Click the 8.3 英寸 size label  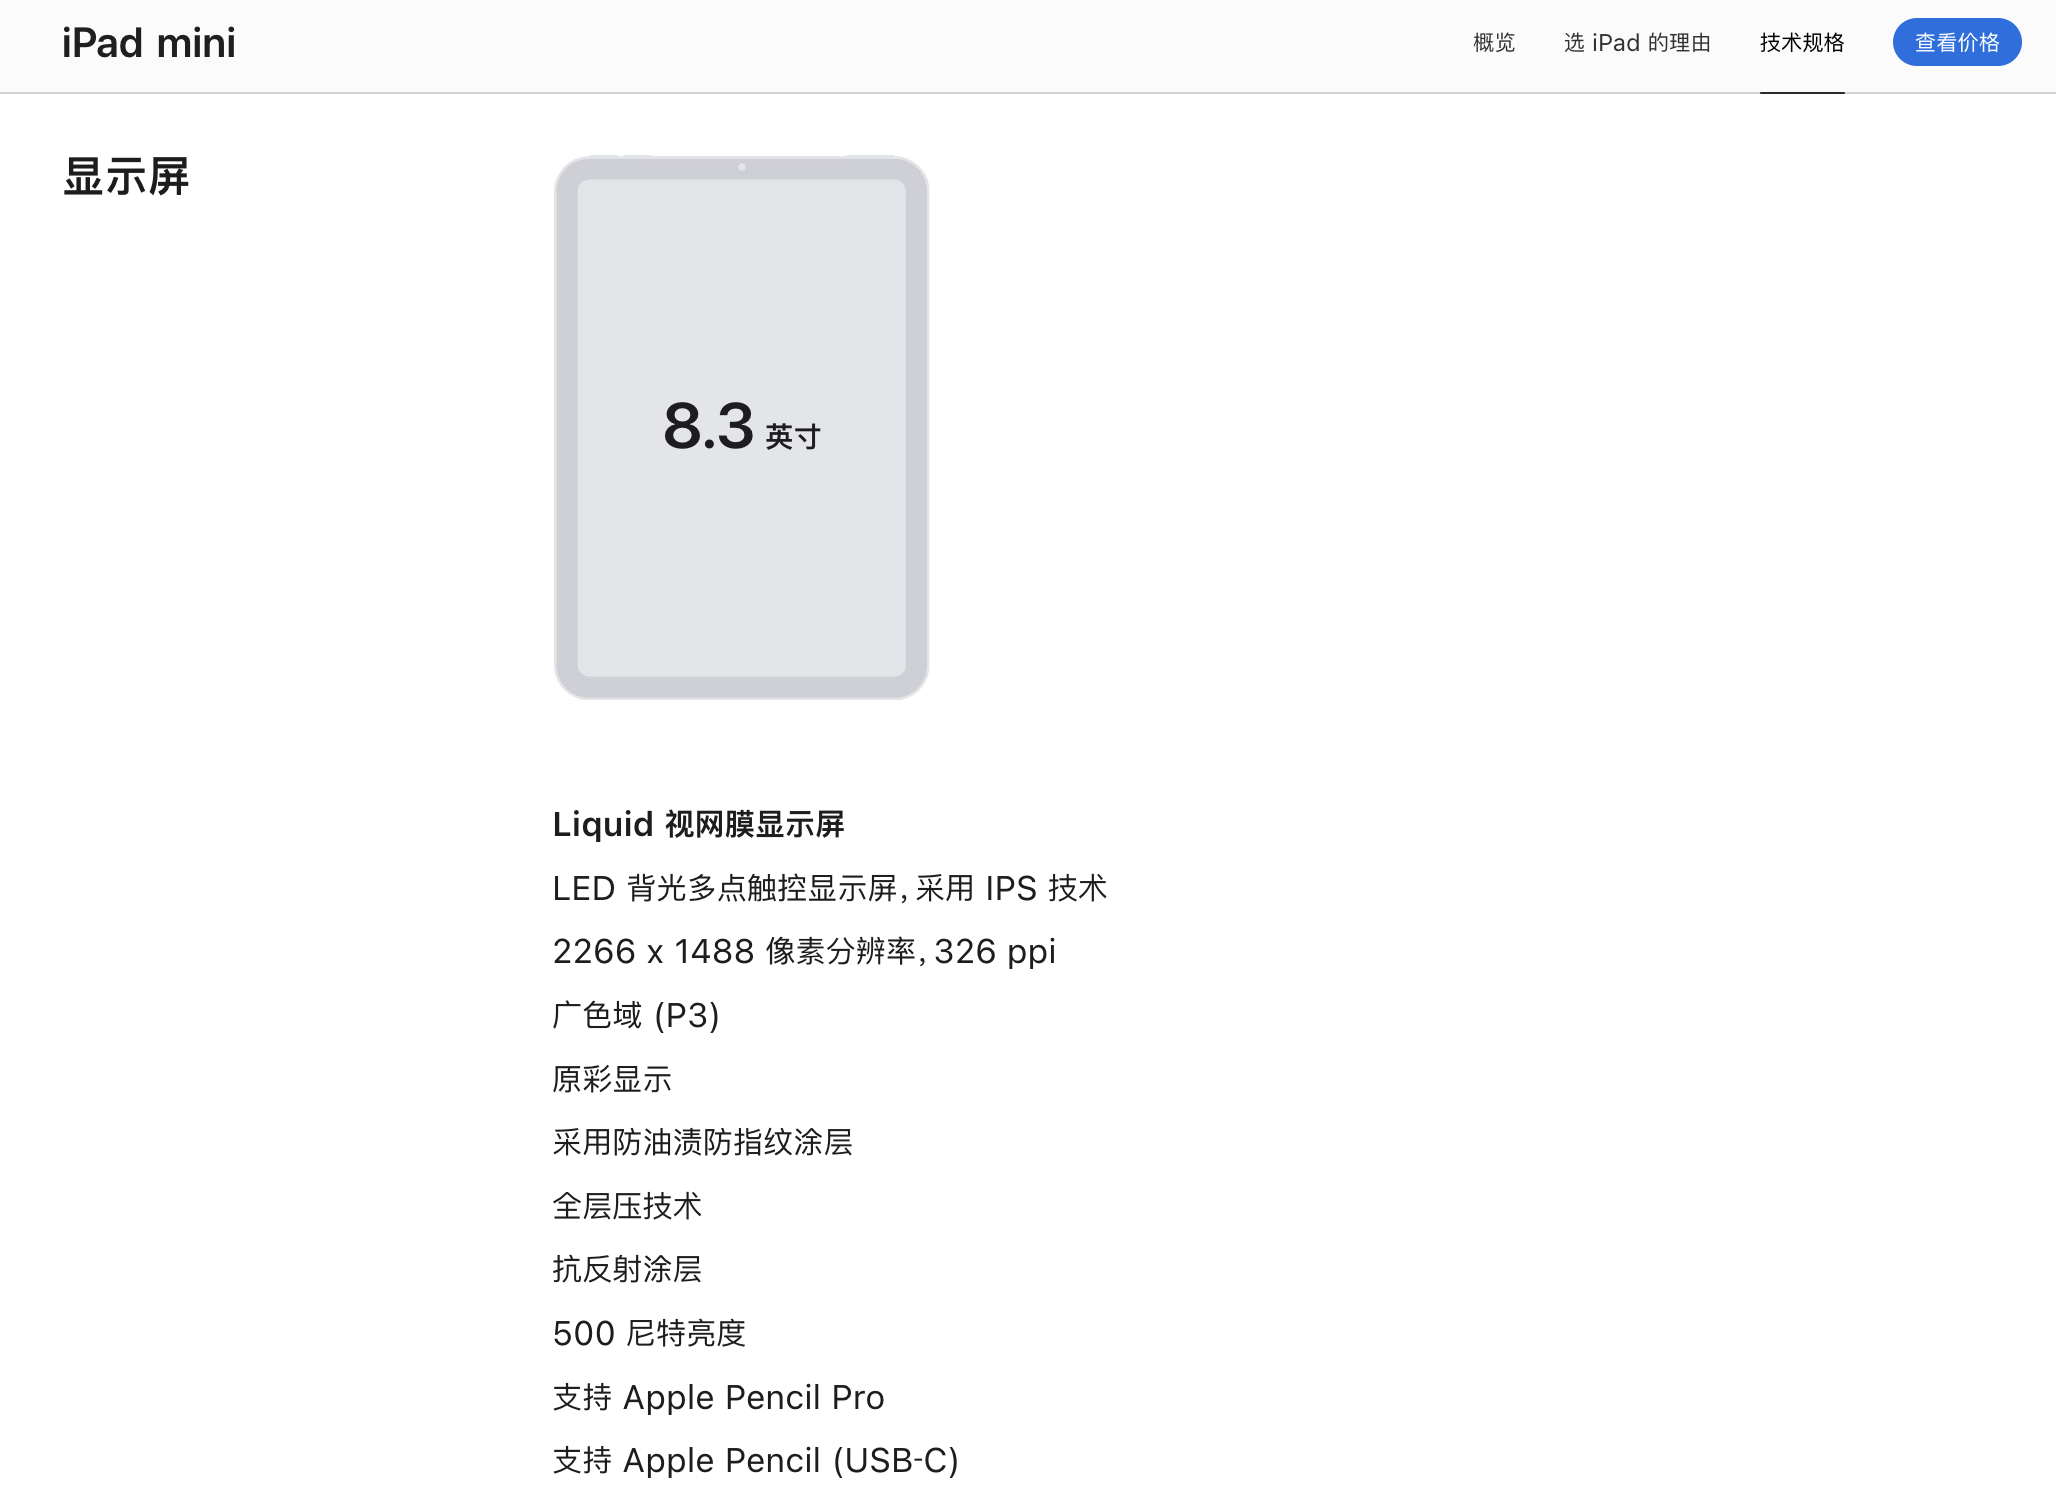pyautogui.click(x=741, y=427)
